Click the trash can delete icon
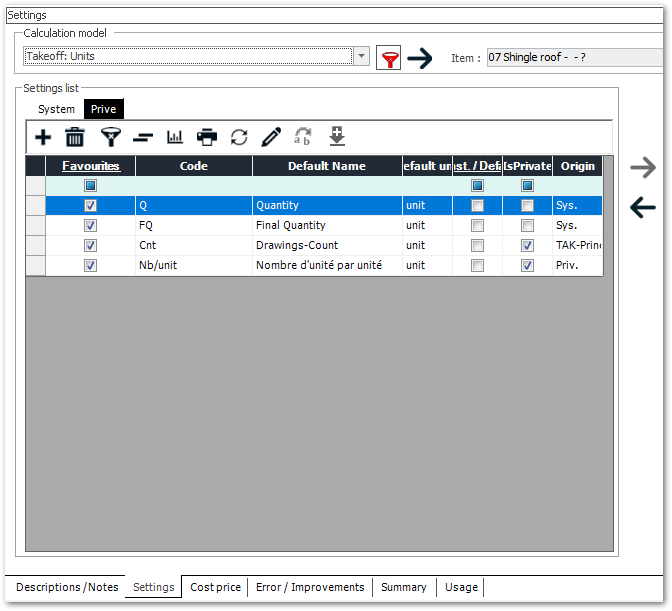Screen dimensions: 672x611 75,137
